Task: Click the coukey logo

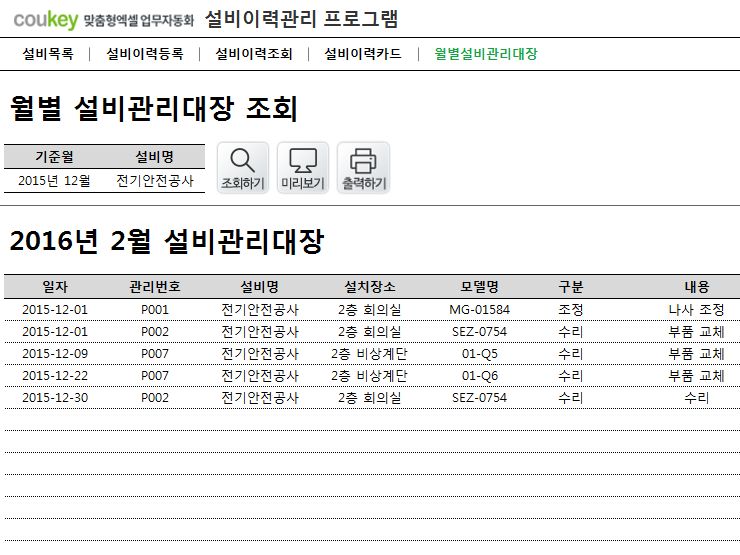Action: pos(46,20)
